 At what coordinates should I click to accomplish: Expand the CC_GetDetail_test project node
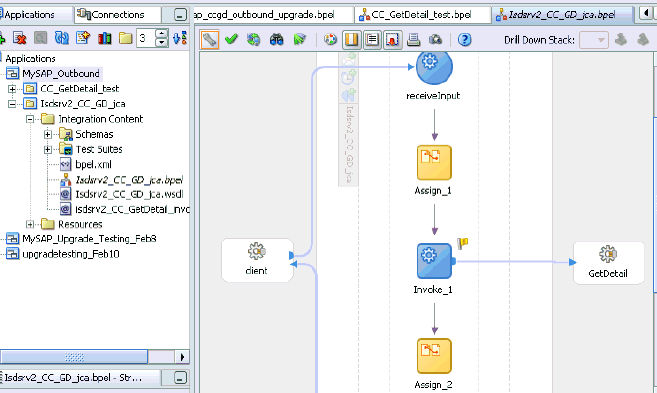12,89
